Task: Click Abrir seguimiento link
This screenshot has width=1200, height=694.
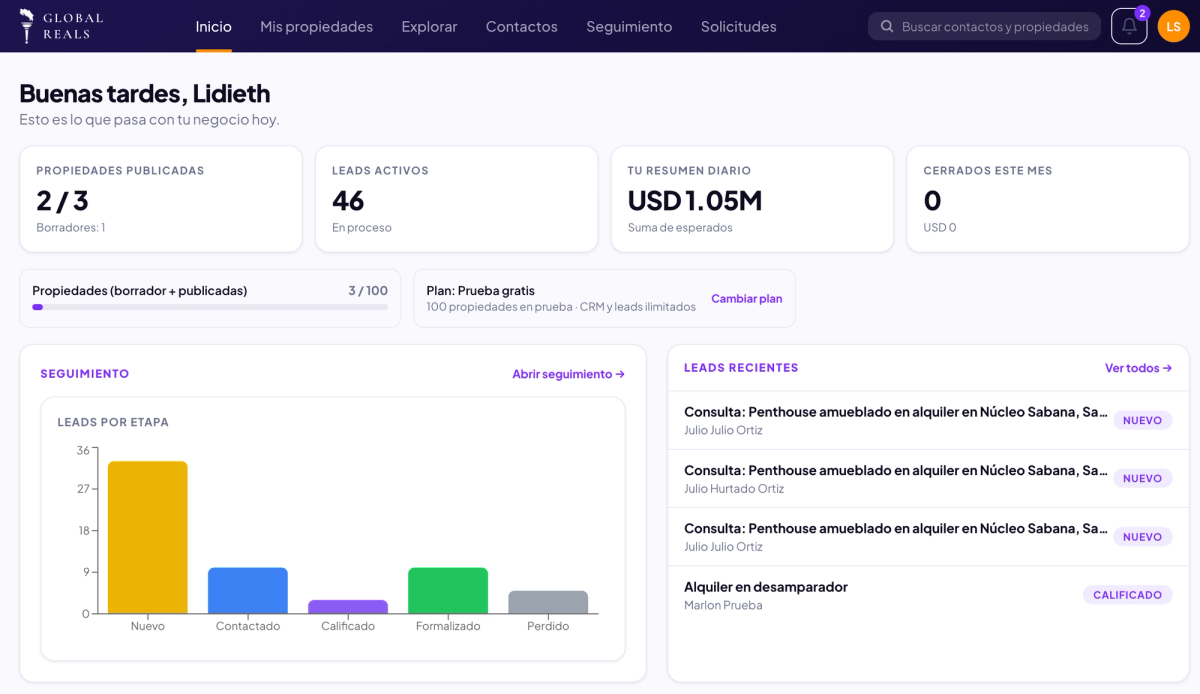Action: tap(568, 374)
